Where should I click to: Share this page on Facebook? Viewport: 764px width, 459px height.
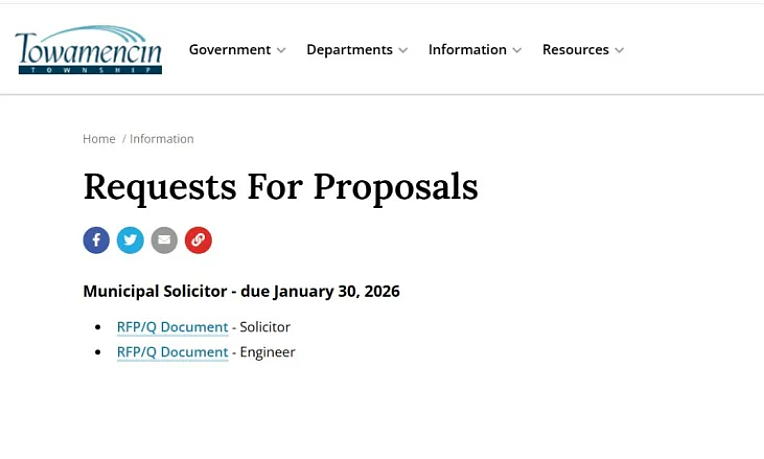[96, 240]
